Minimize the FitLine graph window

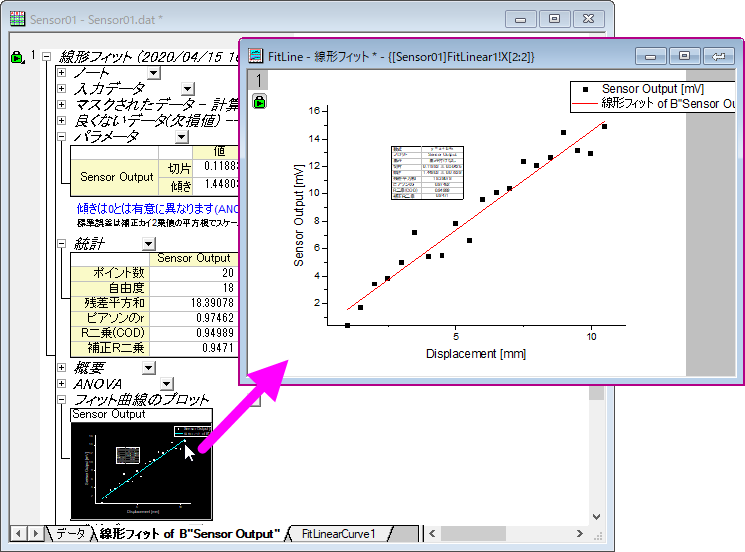coord(651,57)
